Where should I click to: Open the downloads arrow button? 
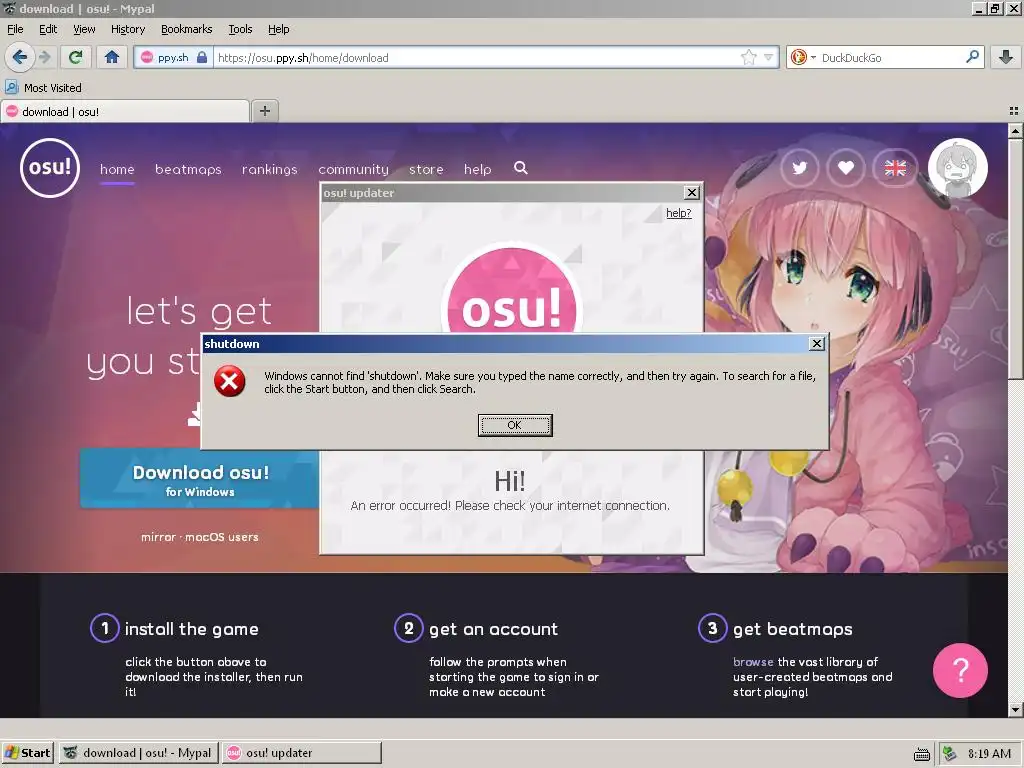1006,57
